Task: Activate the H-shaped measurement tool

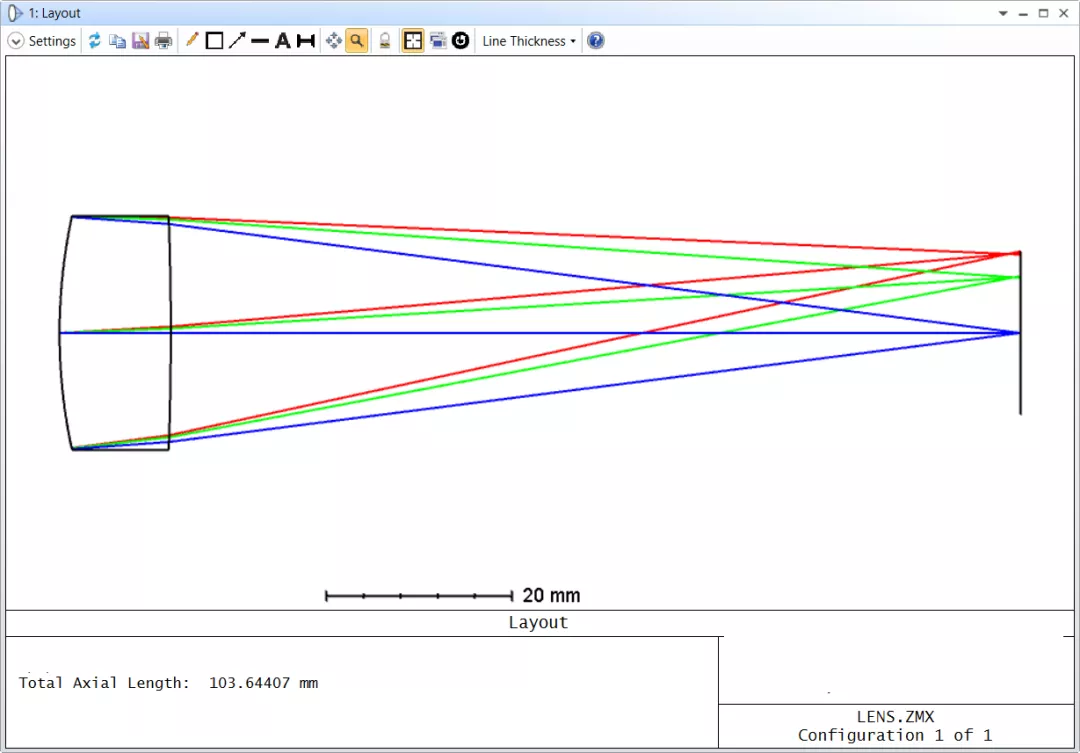Action: tap(306, 41)
